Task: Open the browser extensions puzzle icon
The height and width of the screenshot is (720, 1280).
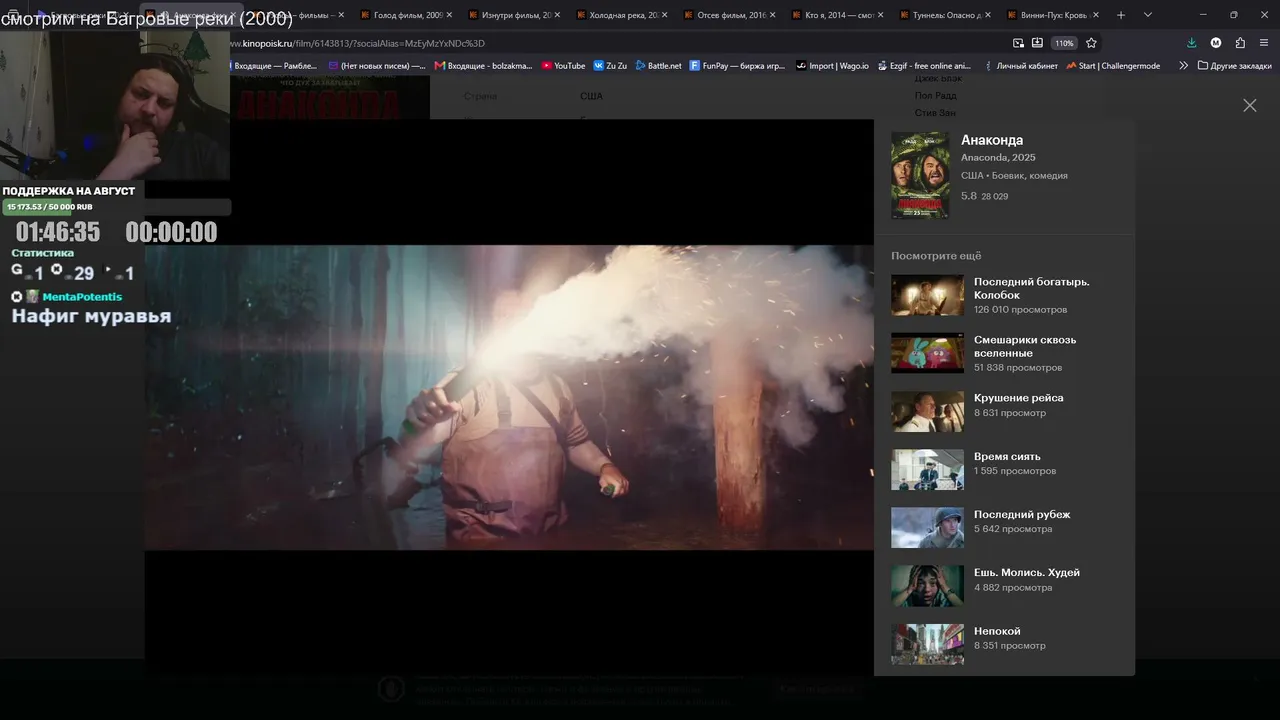Action: (1240, 43)
